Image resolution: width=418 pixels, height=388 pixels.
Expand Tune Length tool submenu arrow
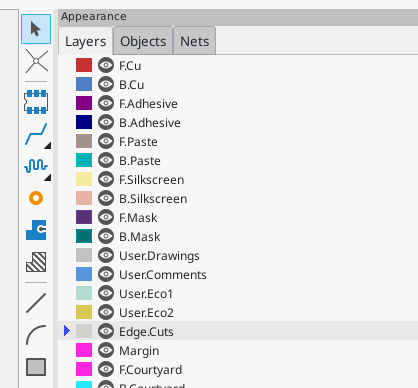(x=48, y=178)
